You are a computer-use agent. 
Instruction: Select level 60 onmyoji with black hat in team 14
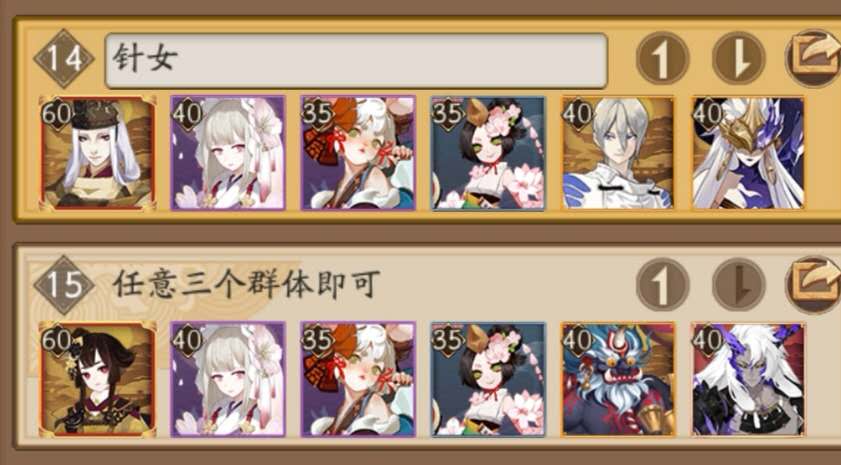click(x=98, y=153)
